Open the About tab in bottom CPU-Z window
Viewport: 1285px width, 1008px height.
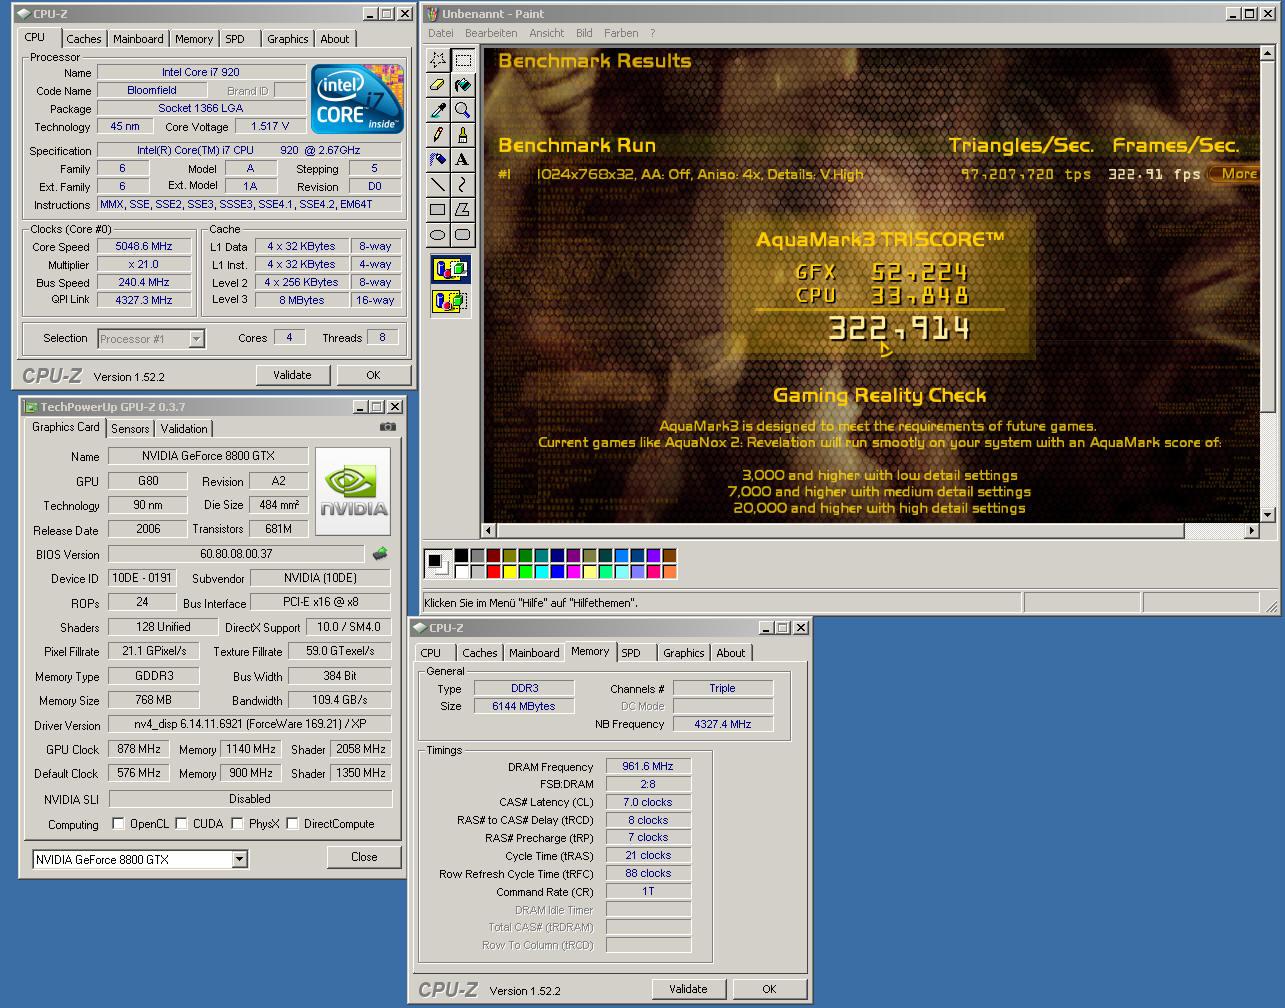click(731, 653)
